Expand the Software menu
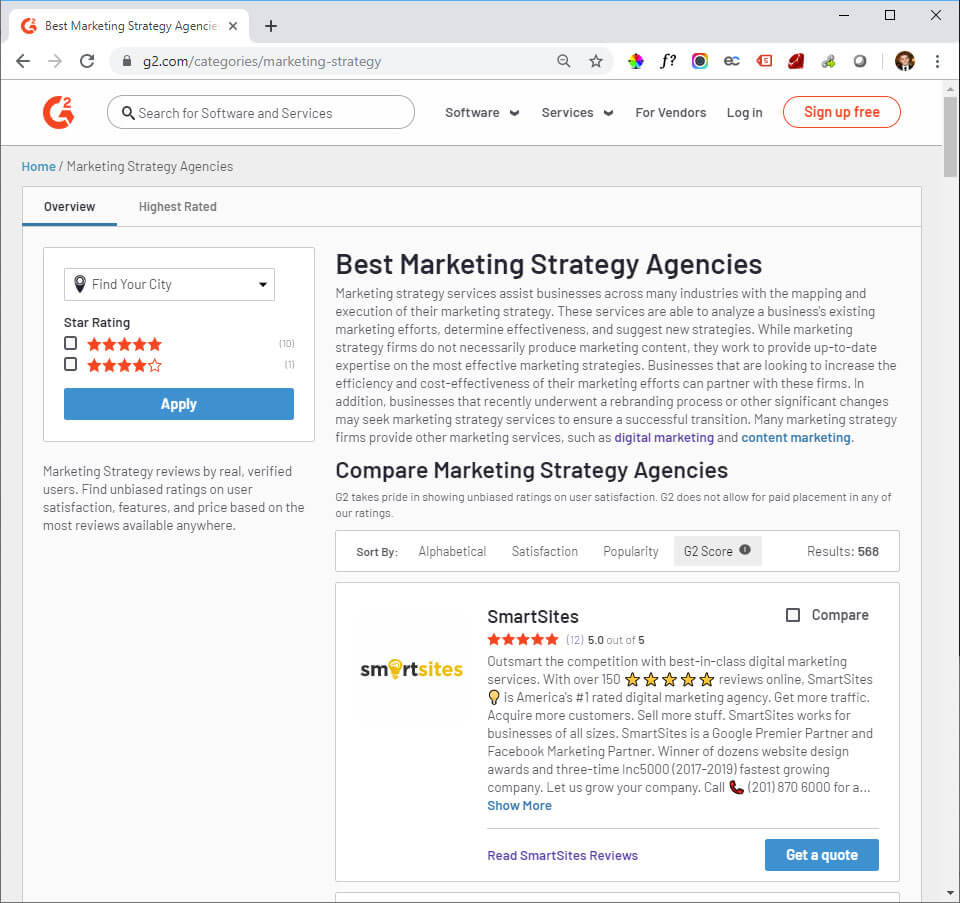960x903 pixels. coord(482,113)
